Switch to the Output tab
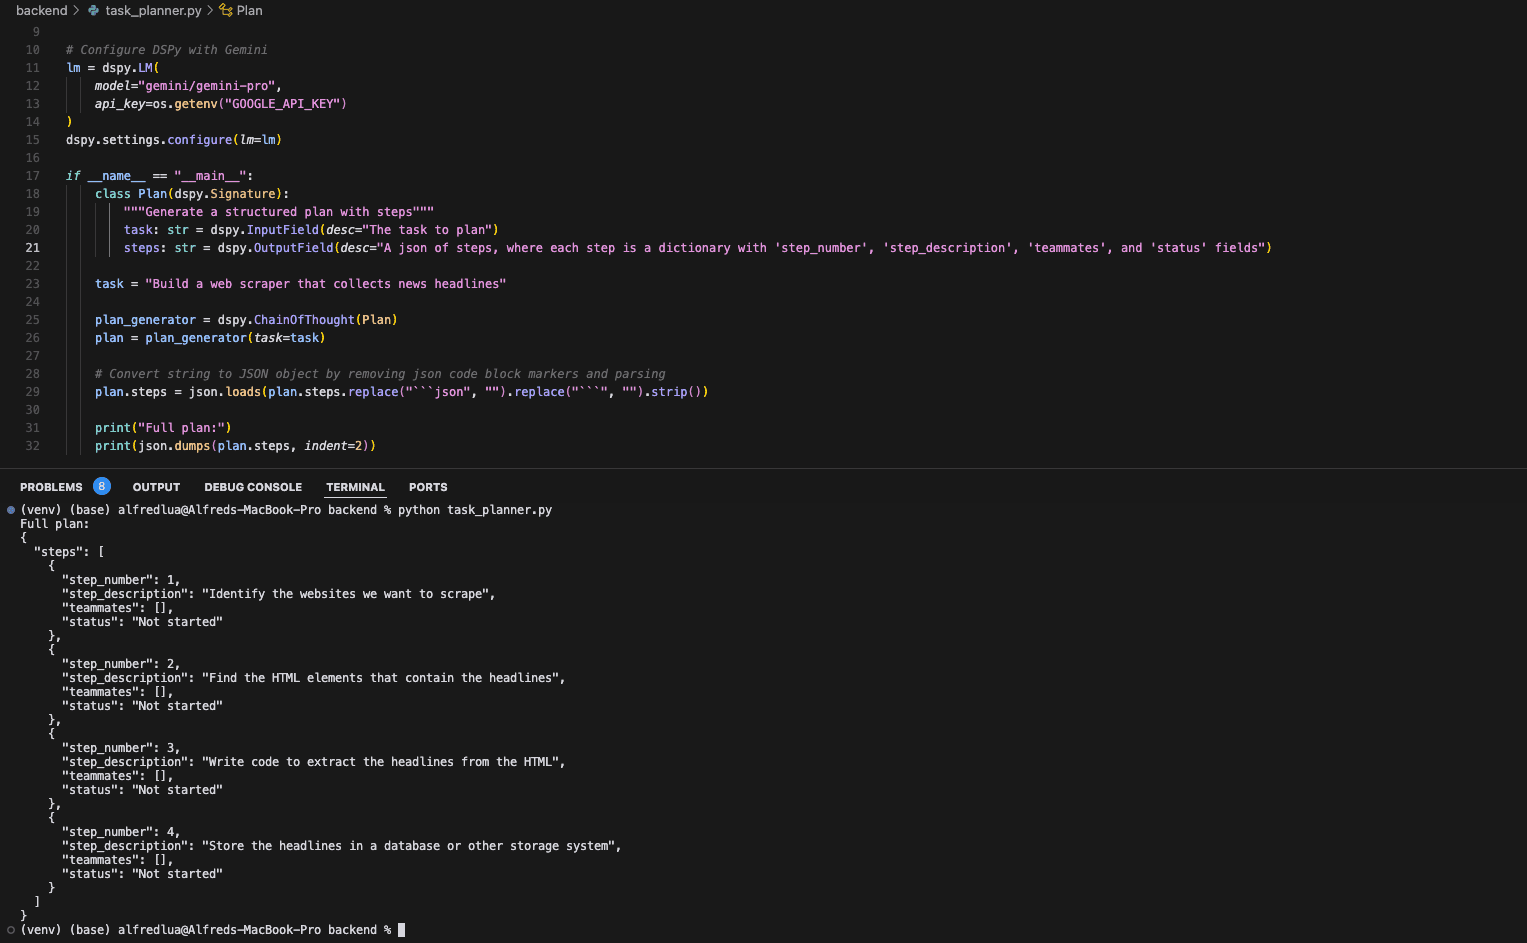 click(156, 487)
